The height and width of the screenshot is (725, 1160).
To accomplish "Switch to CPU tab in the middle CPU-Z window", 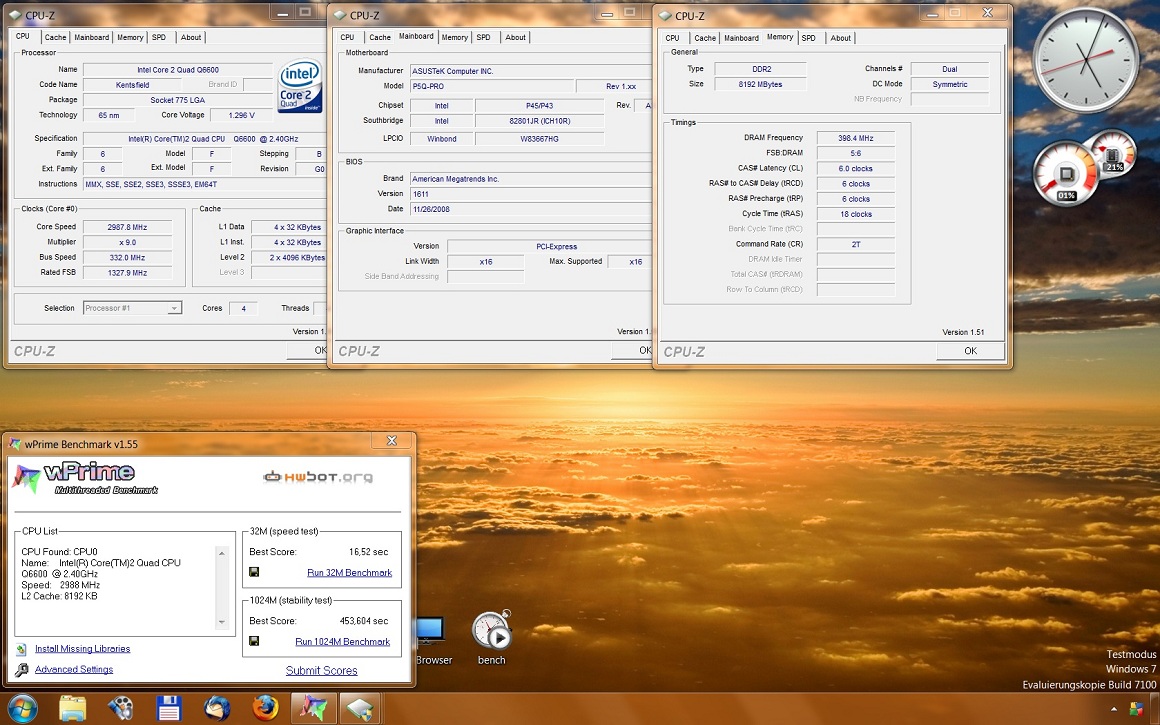I will click(348, 37).
